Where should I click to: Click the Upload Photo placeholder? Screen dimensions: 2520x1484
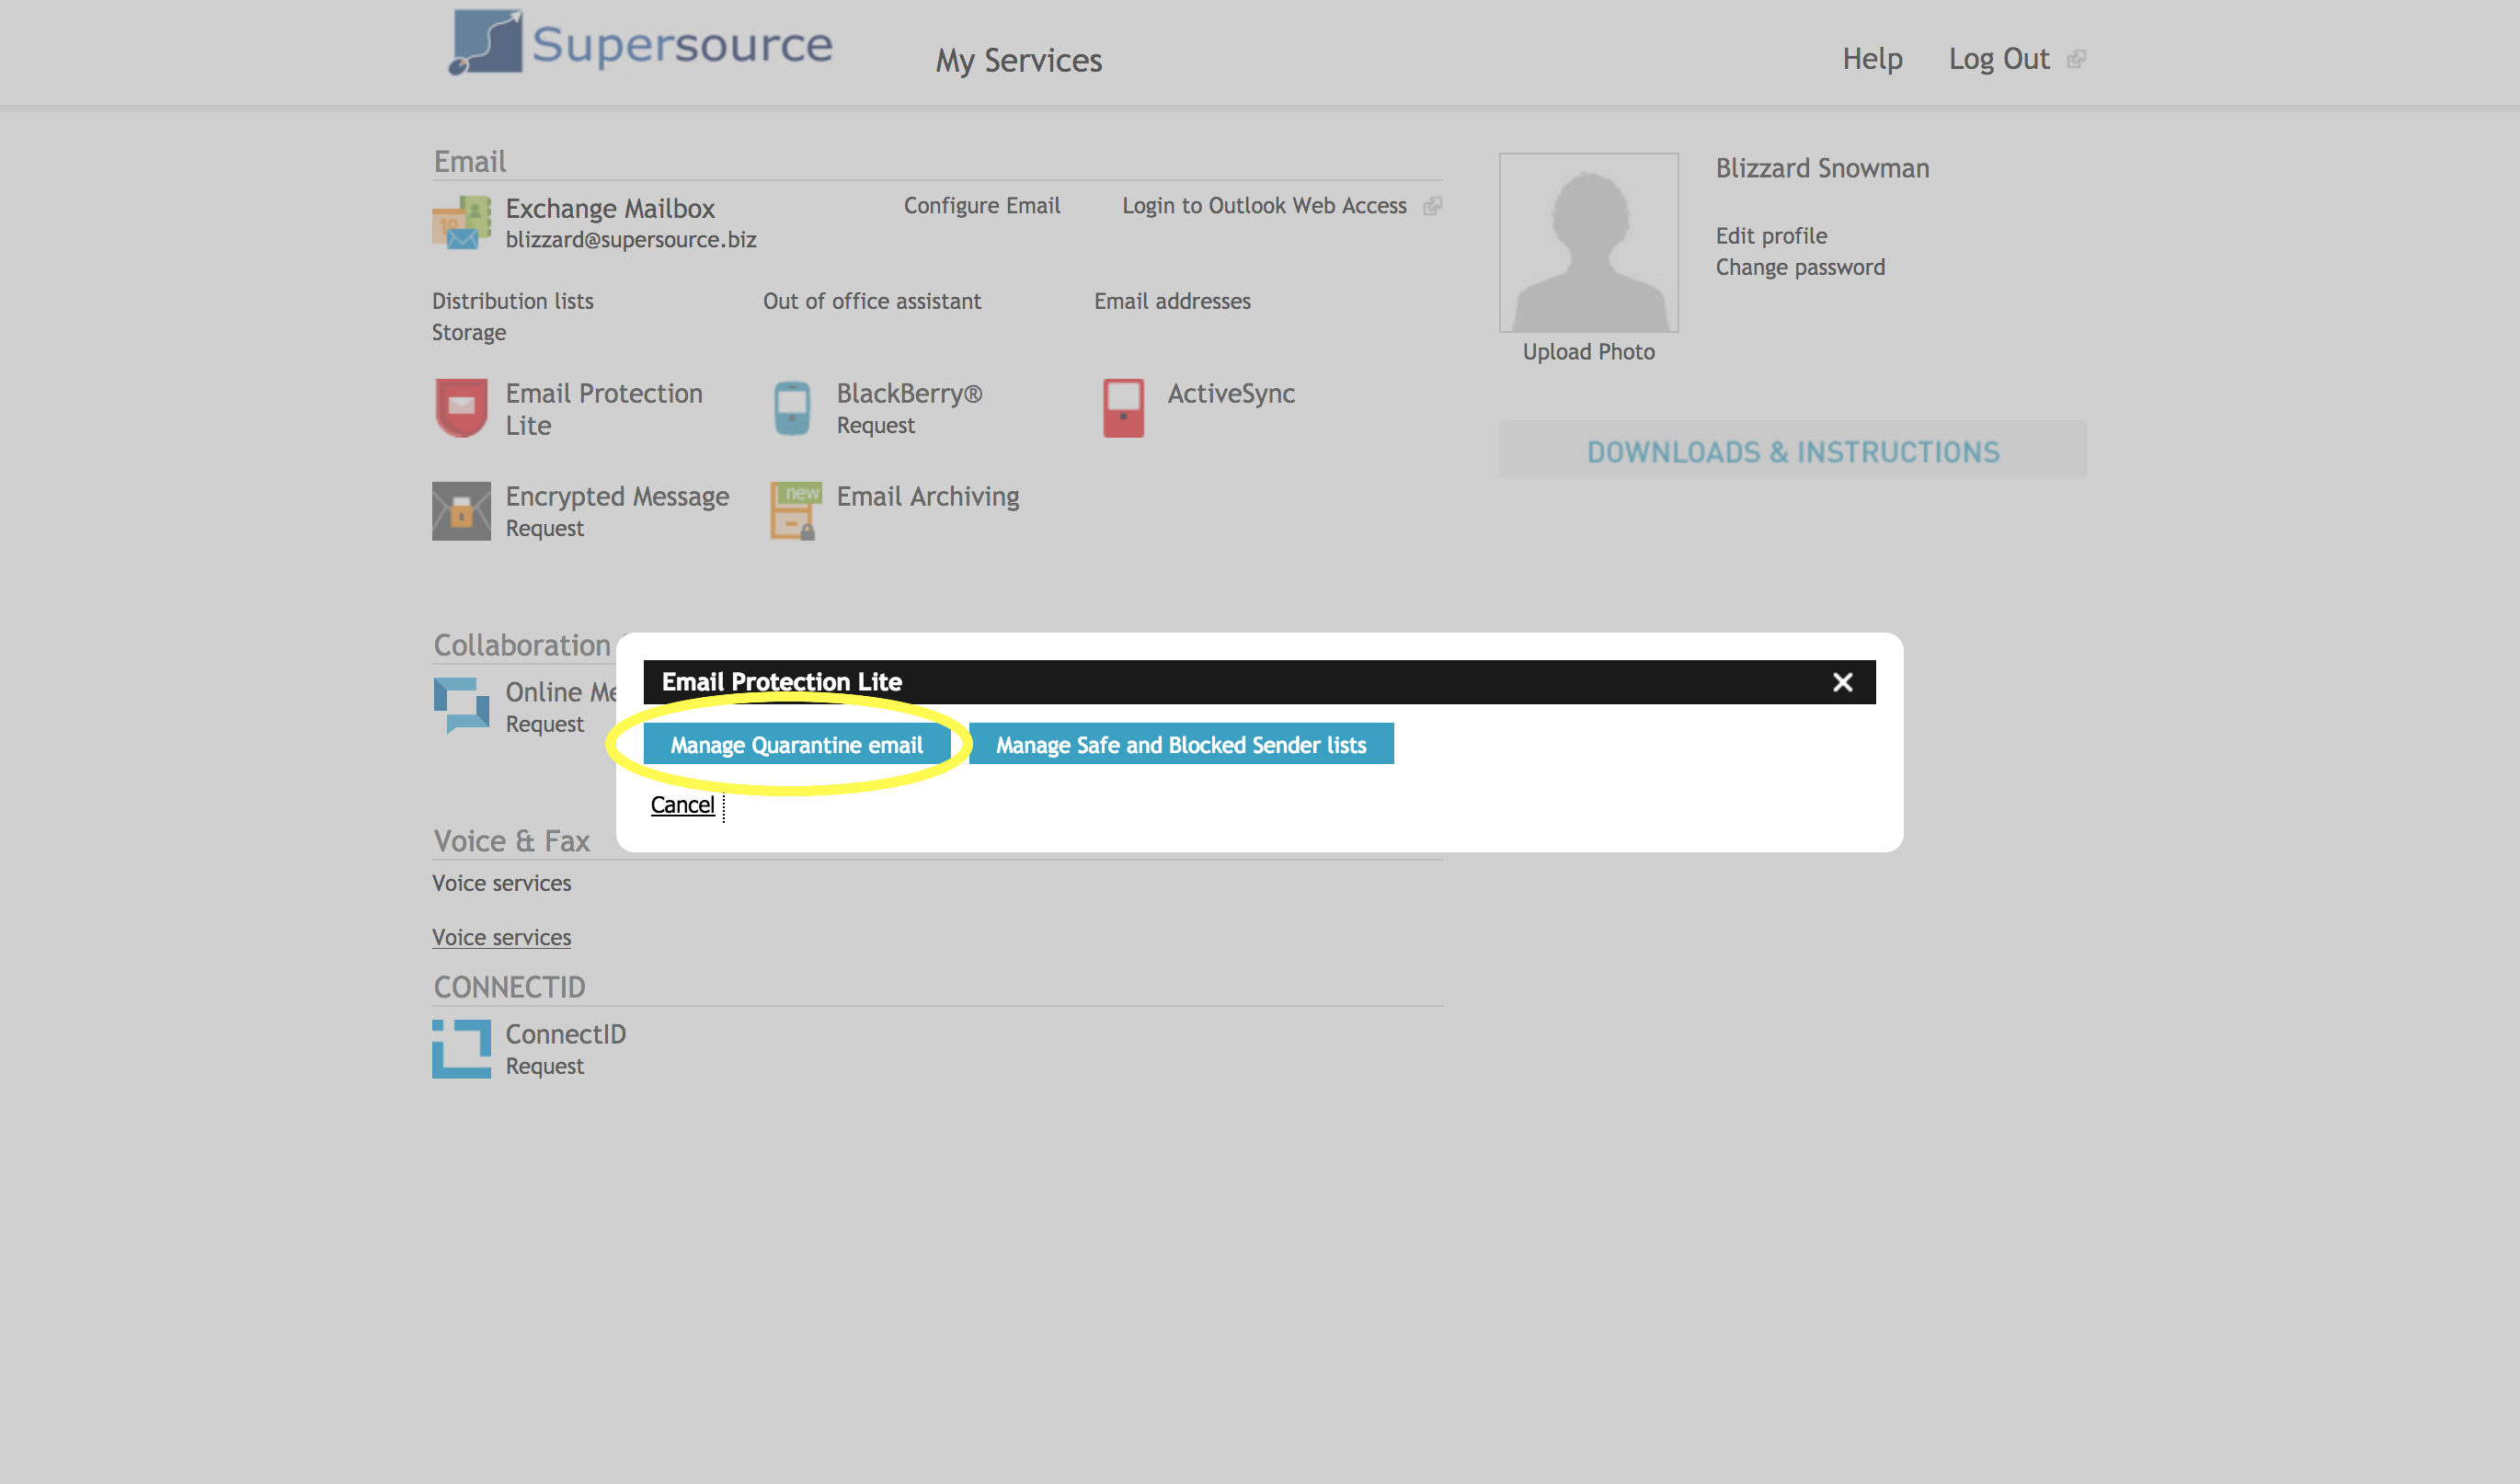tap(1588, 351)
